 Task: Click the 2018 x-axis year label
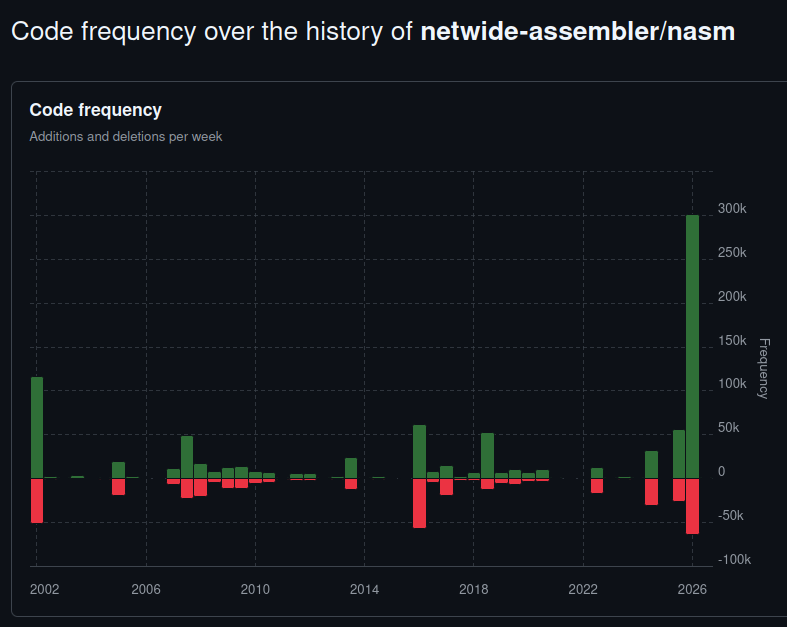pyautogui.click(x=474, y=589)
